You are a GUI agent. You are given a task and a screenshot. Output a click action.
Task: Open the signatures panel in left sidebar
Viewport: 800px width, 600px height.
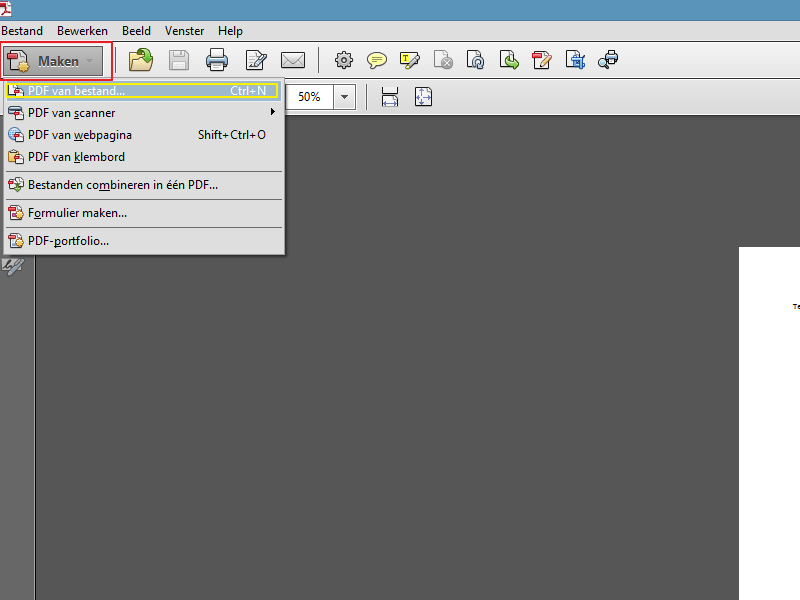click(x=13, y=267)
